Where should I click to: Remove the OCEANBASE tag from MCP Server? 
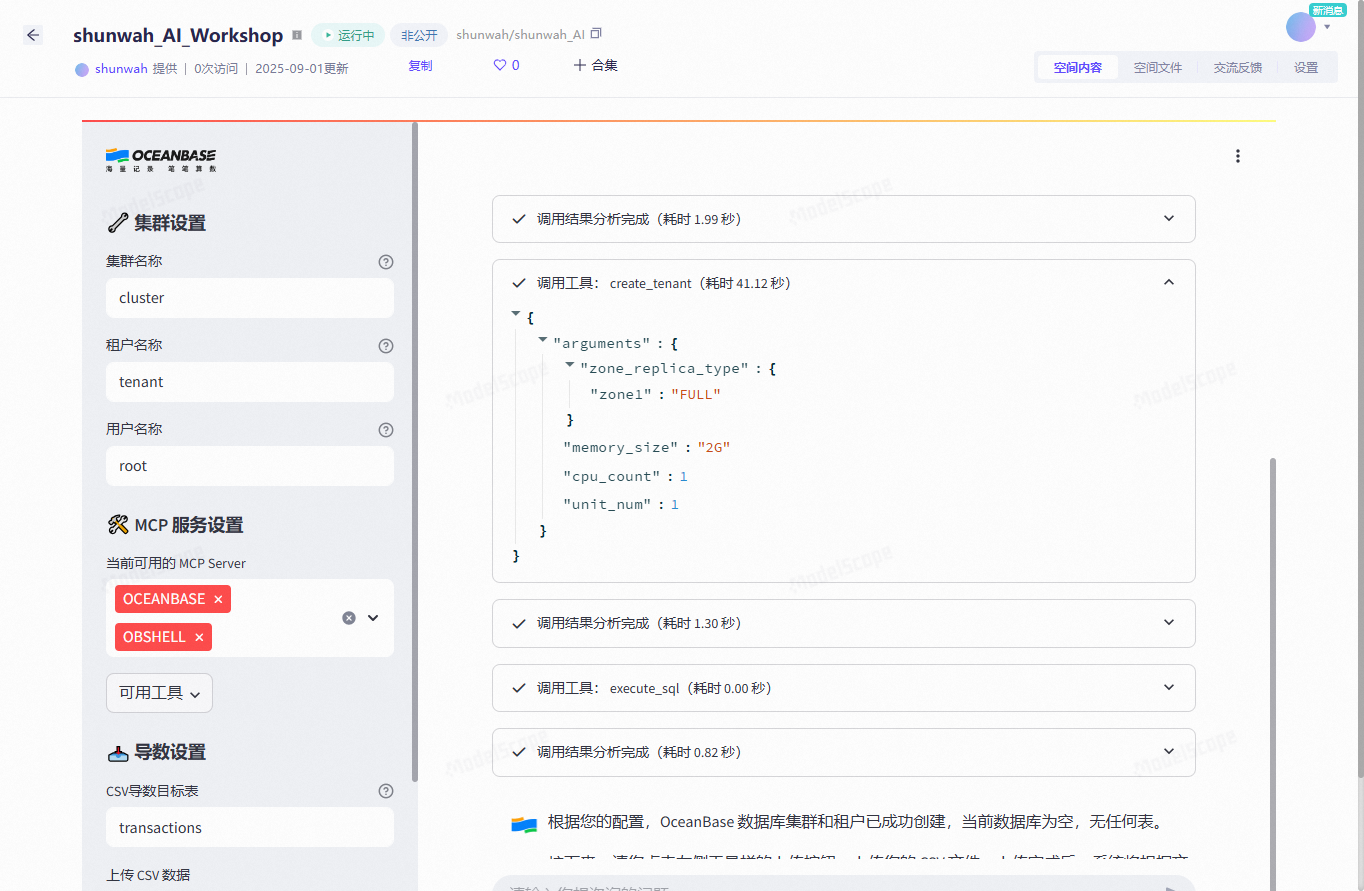coord(218,599)
